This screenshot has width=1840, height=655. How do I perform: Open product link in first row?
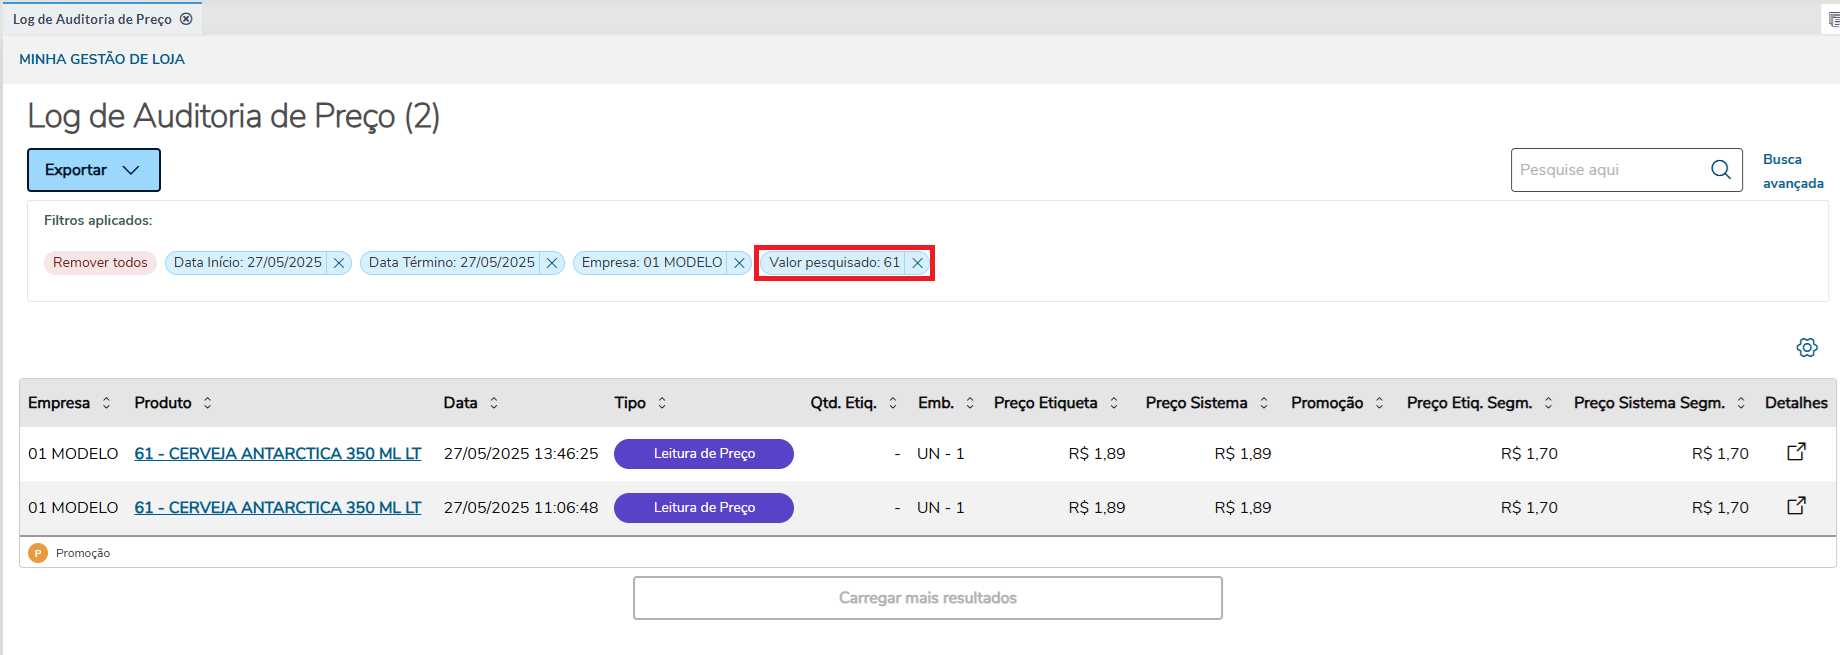point(278,454)
